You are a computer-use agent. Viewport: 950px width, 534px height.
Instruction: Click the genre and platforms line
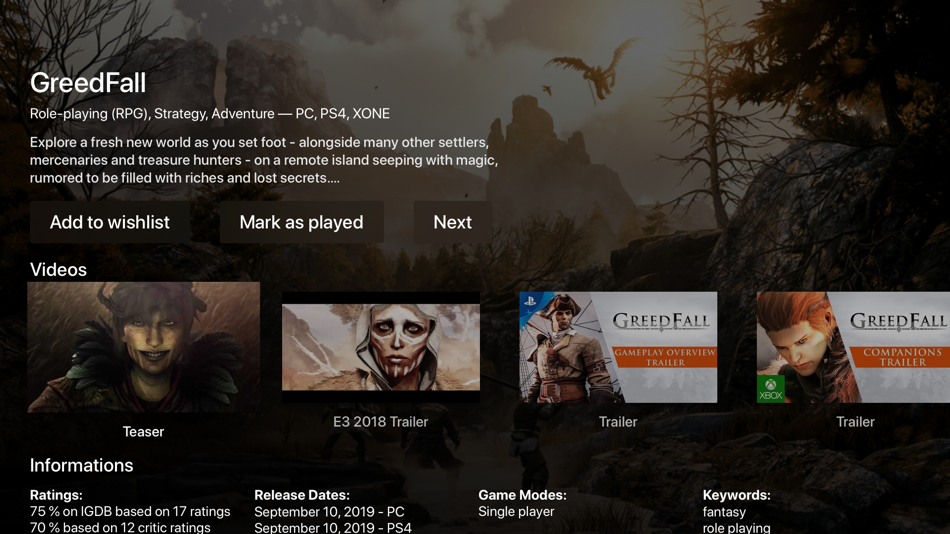pyautogui.click(x=210, y=114)
